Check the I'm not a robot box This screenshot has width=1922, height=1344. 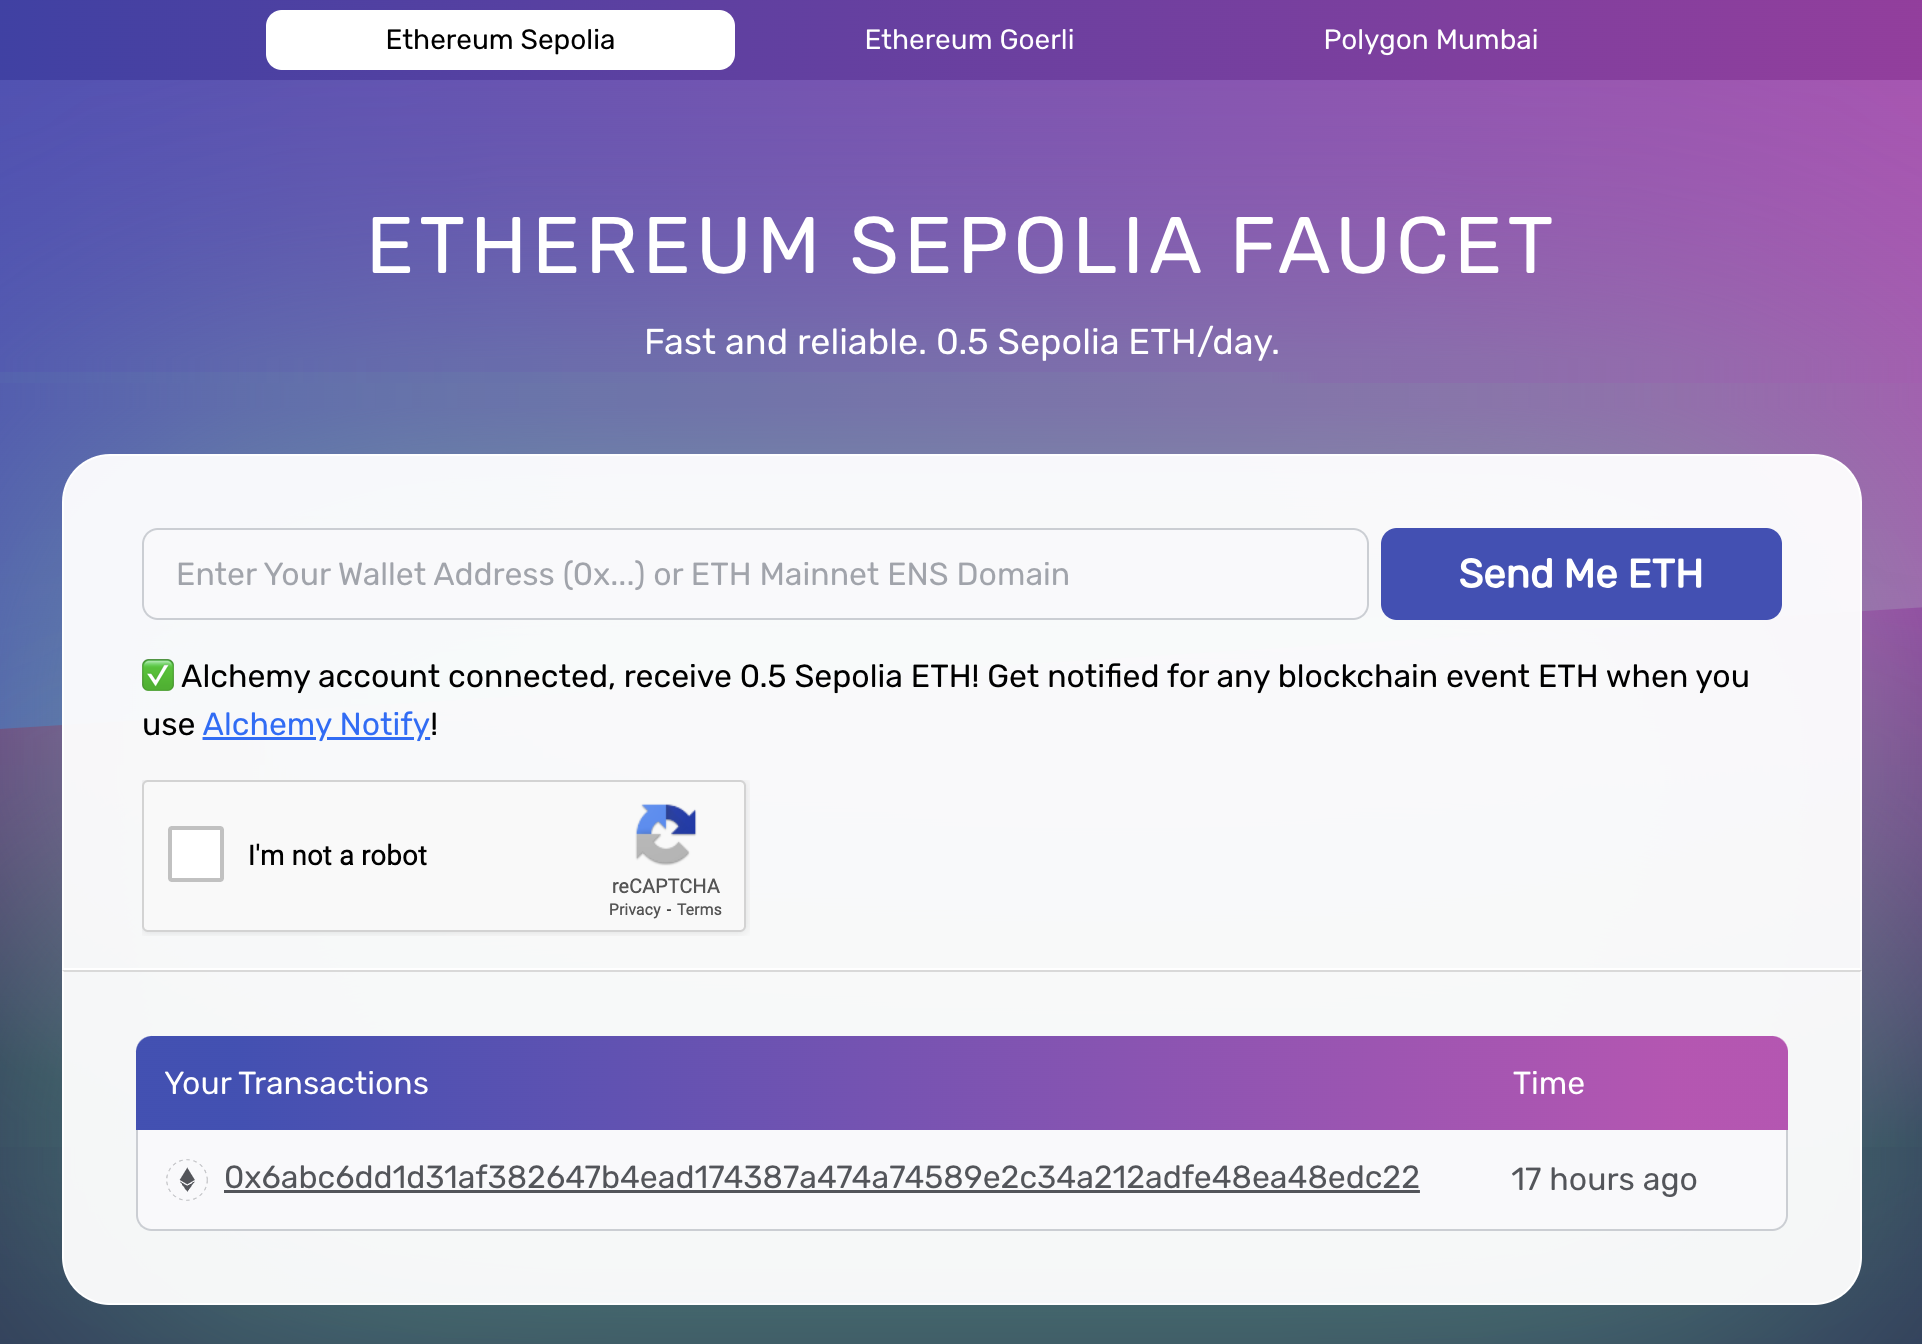tap(196, 854)
